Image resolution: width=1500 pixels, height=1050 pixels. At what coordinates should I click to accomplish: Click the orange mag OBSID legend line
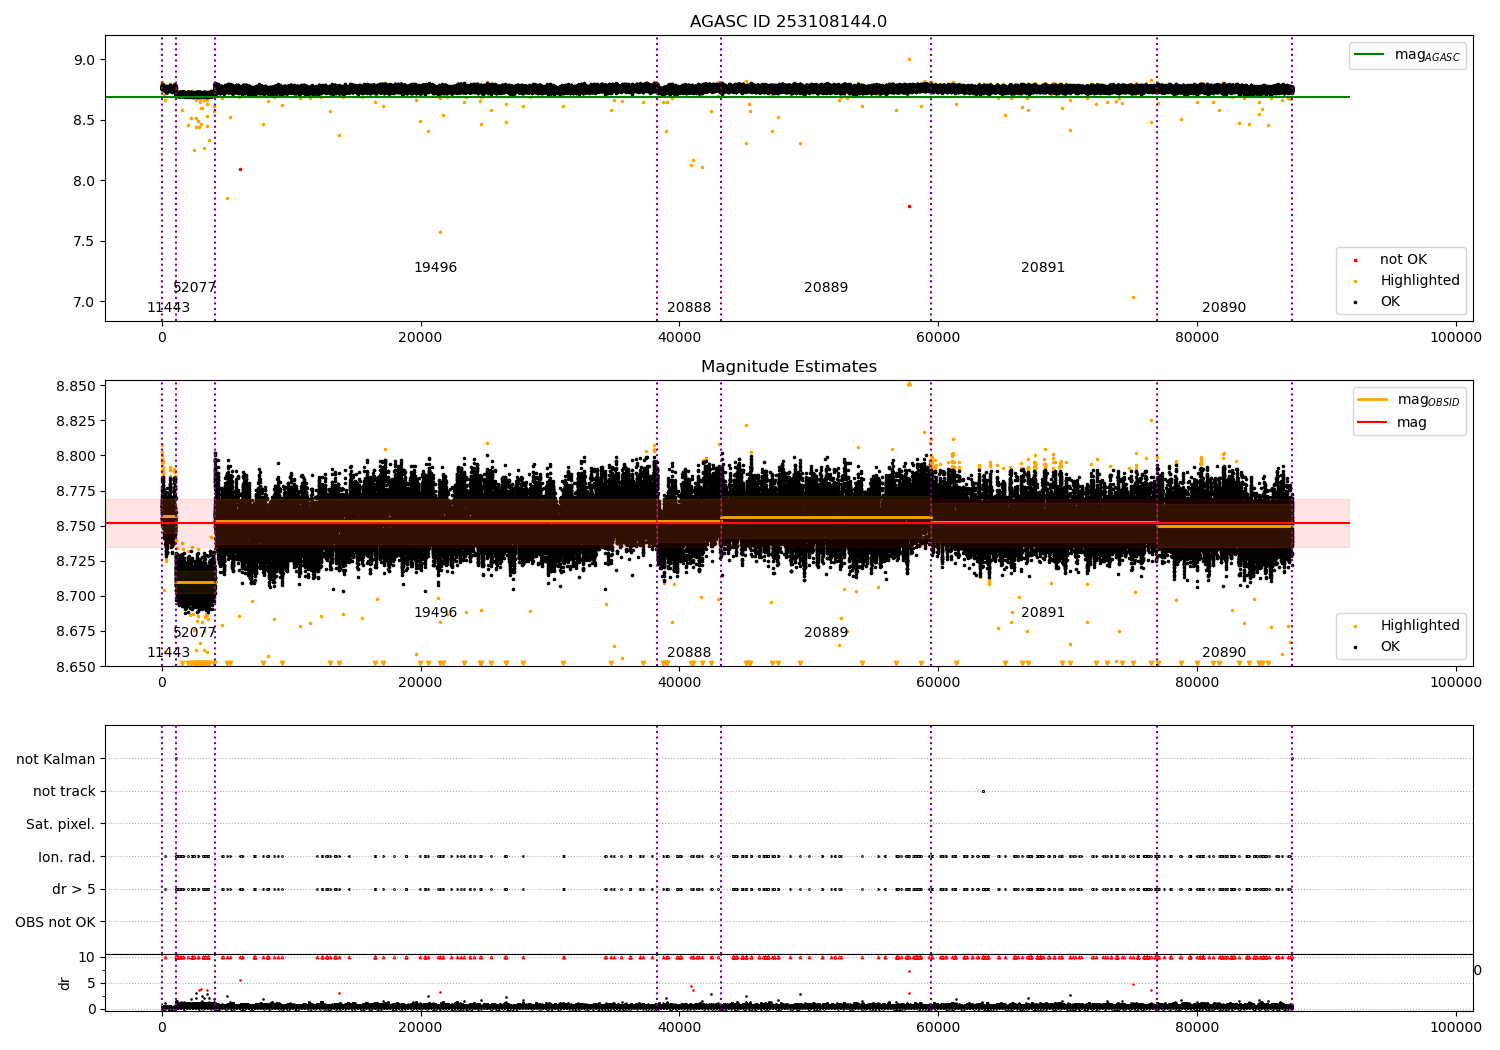coord(1372,400)
